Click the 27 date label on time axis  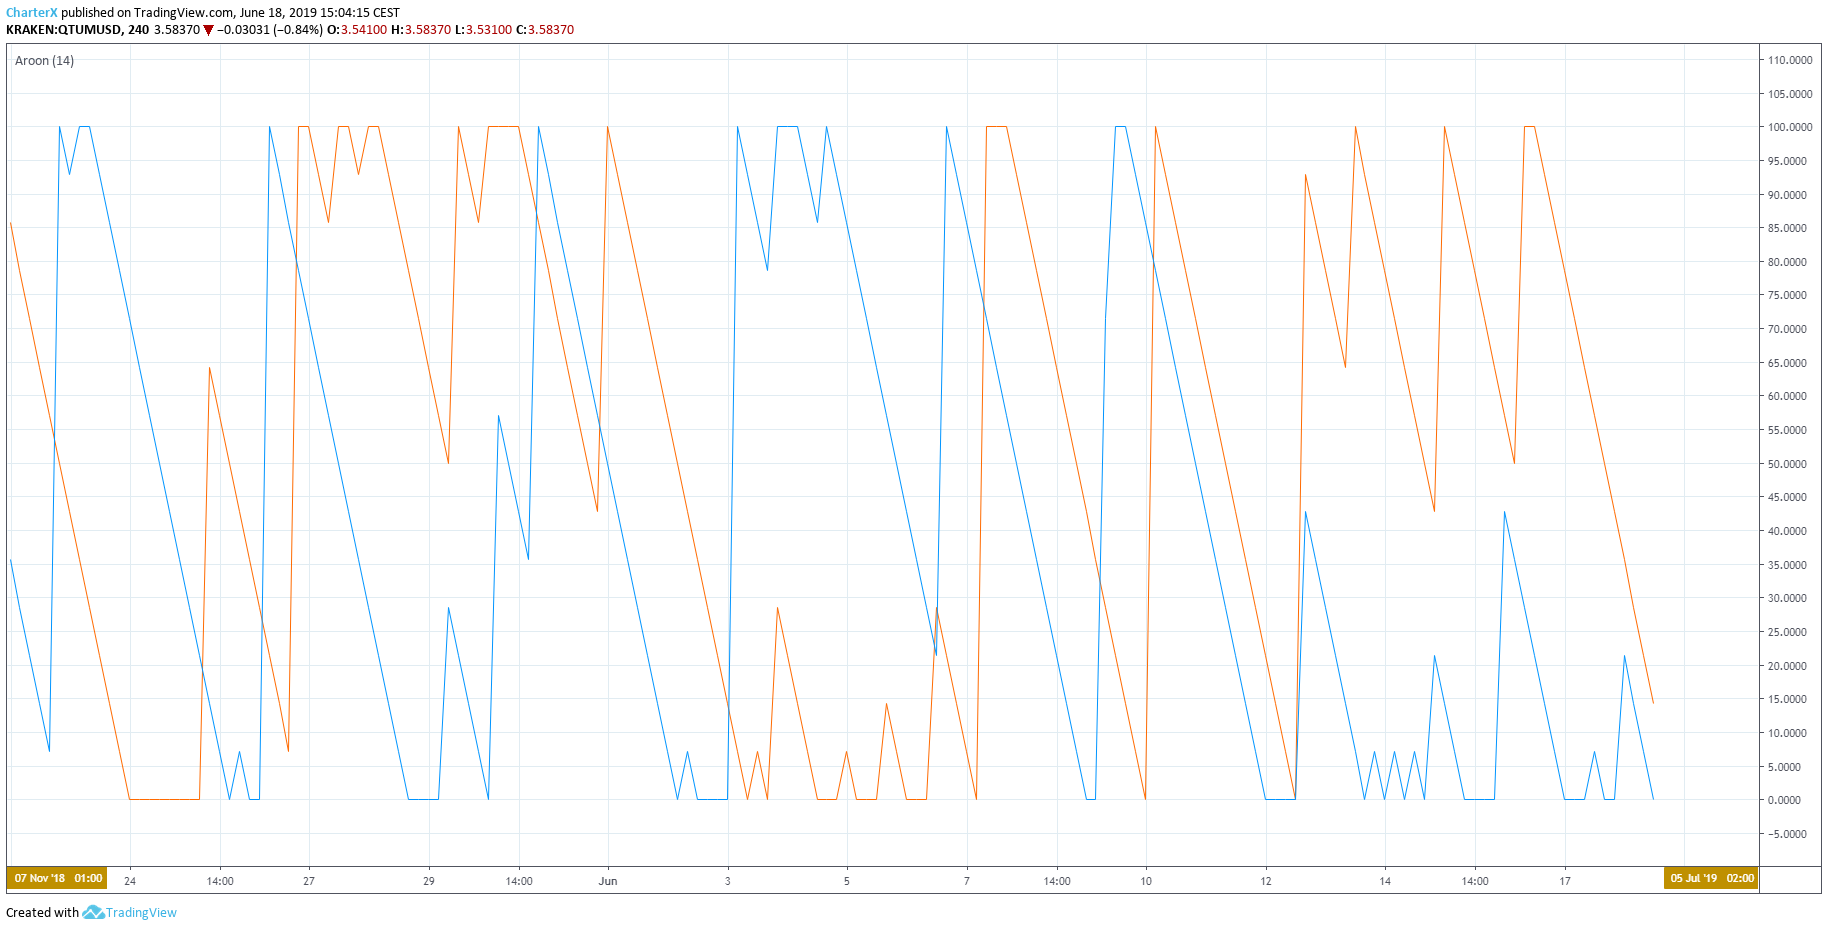[309, 881]
